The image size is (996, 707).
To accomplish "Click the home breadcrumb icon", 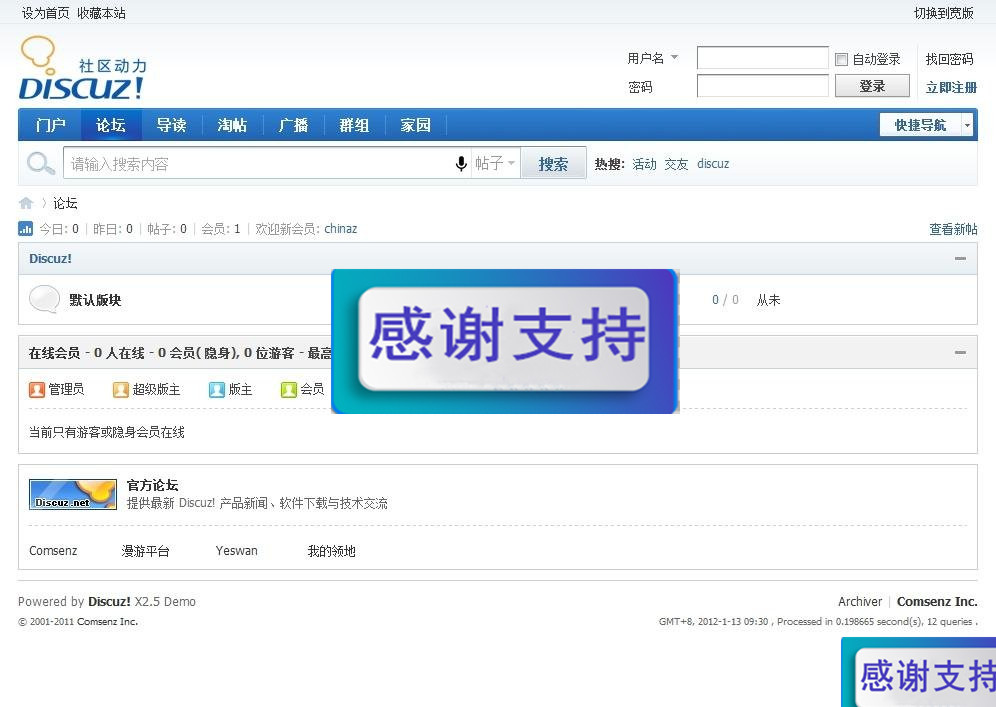I will pyautogui.click(x=26, y=203).
